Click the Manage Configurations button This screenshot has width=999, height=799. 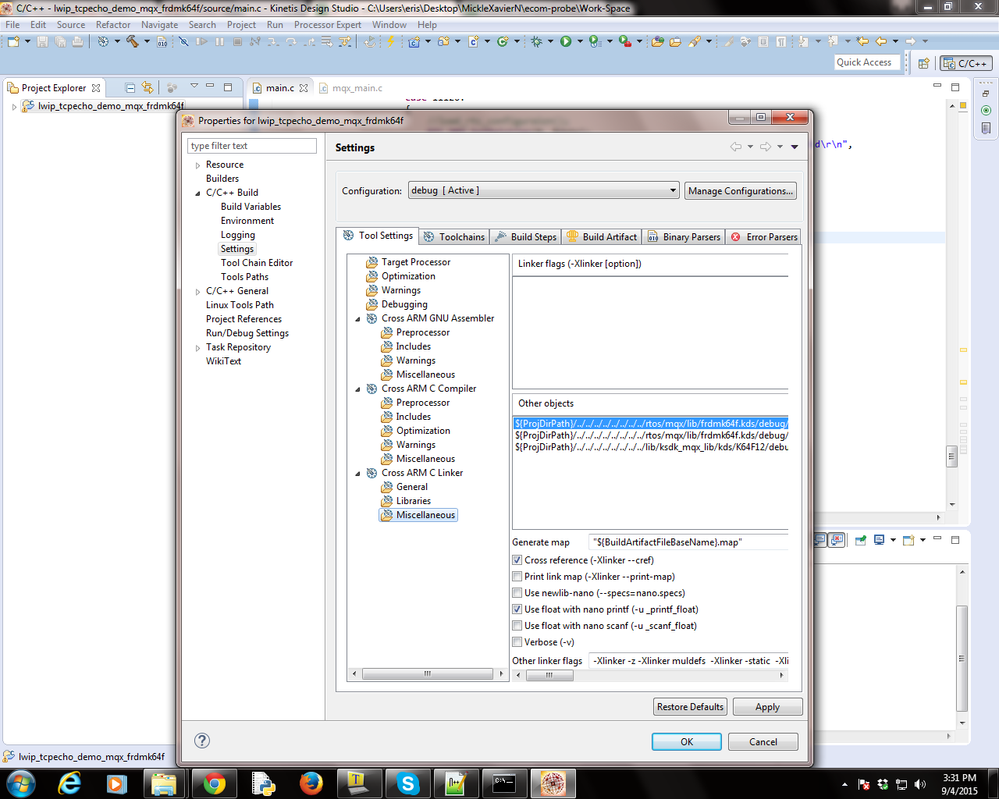740,191
